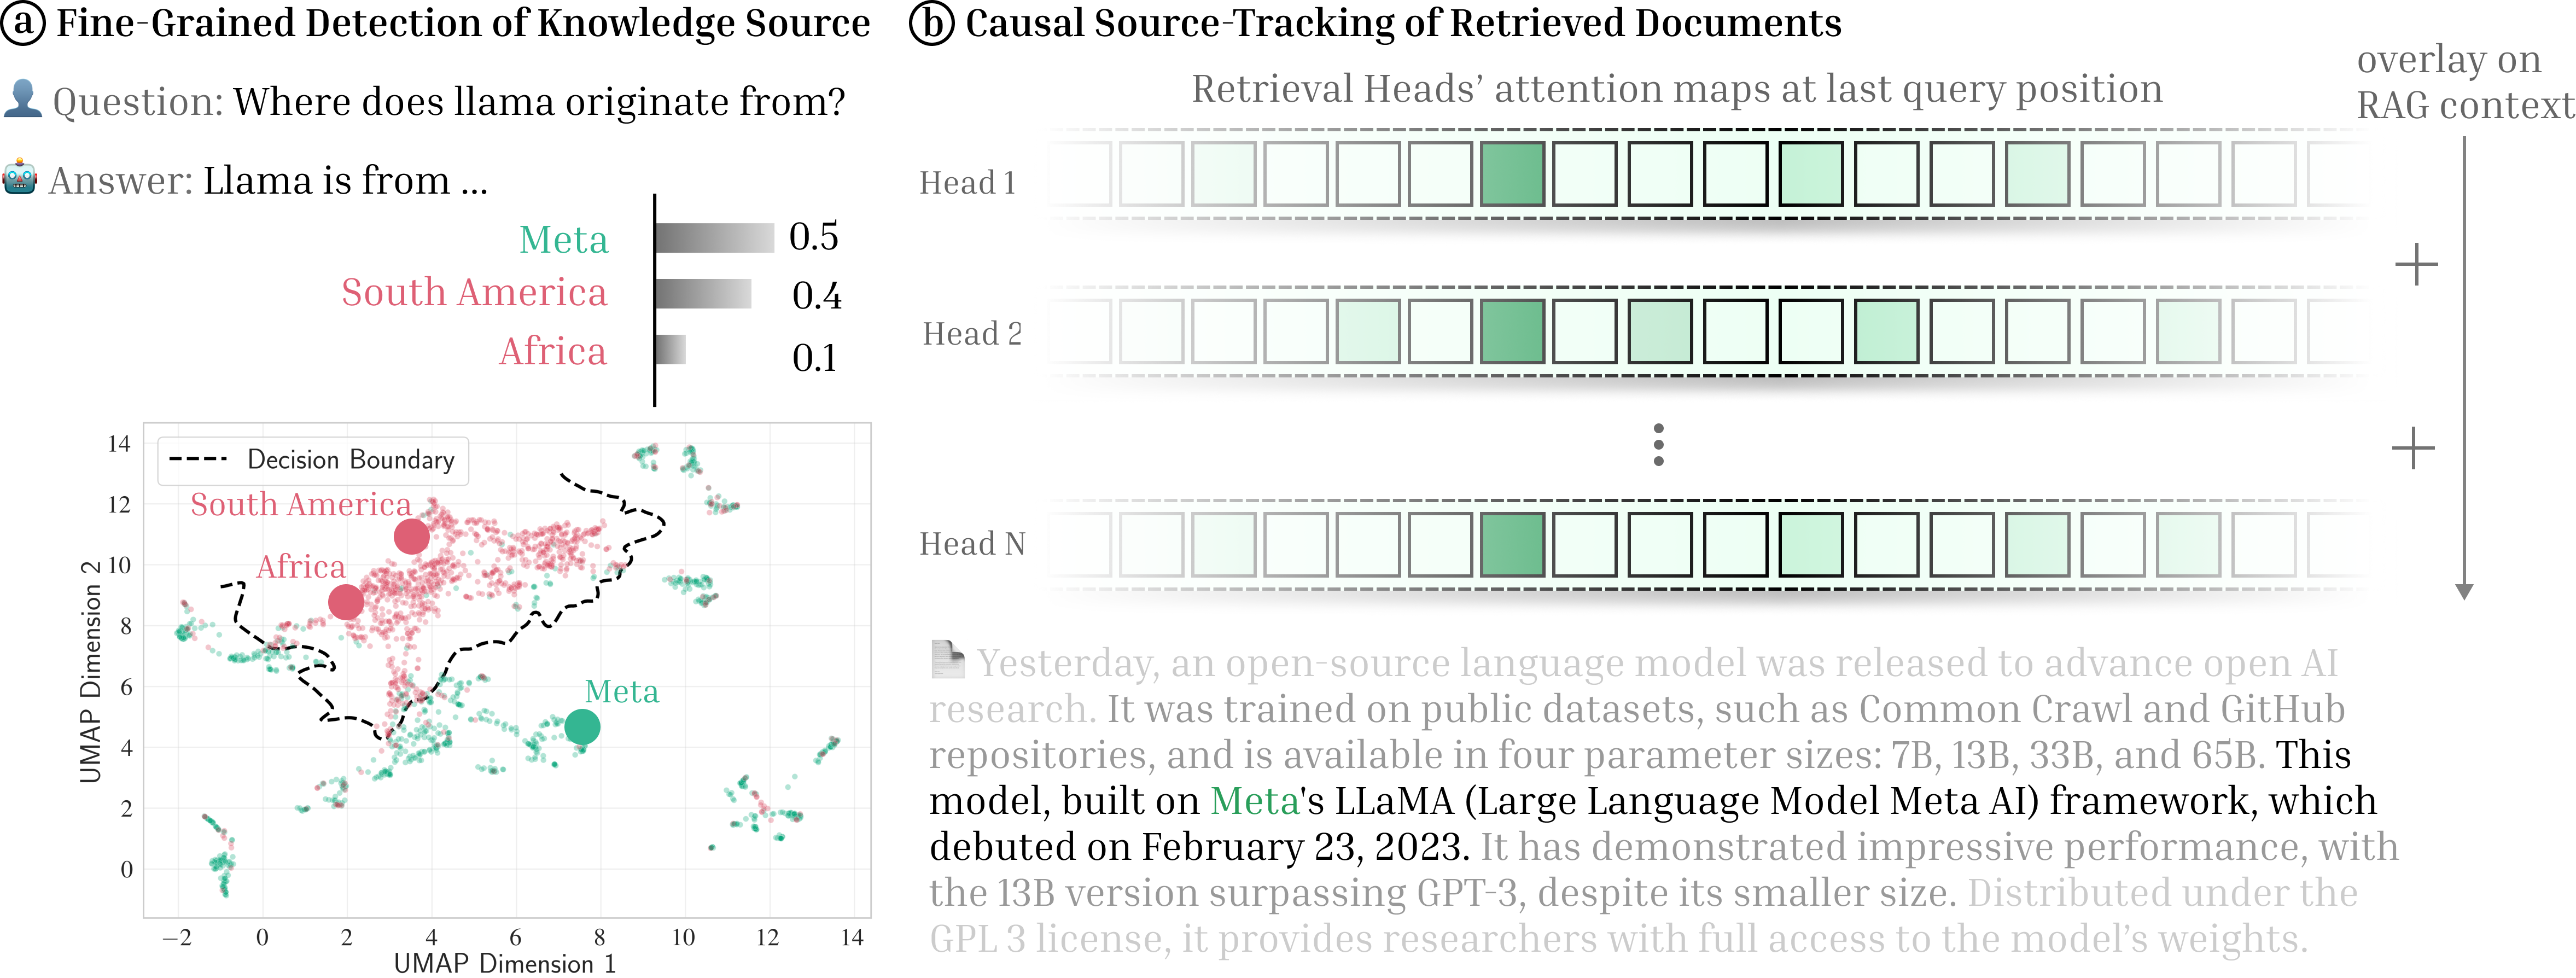Click the plus sign right of the vertical ellipsis
The width and height of the screenshot is (2576, 978).
[2412, 447]
